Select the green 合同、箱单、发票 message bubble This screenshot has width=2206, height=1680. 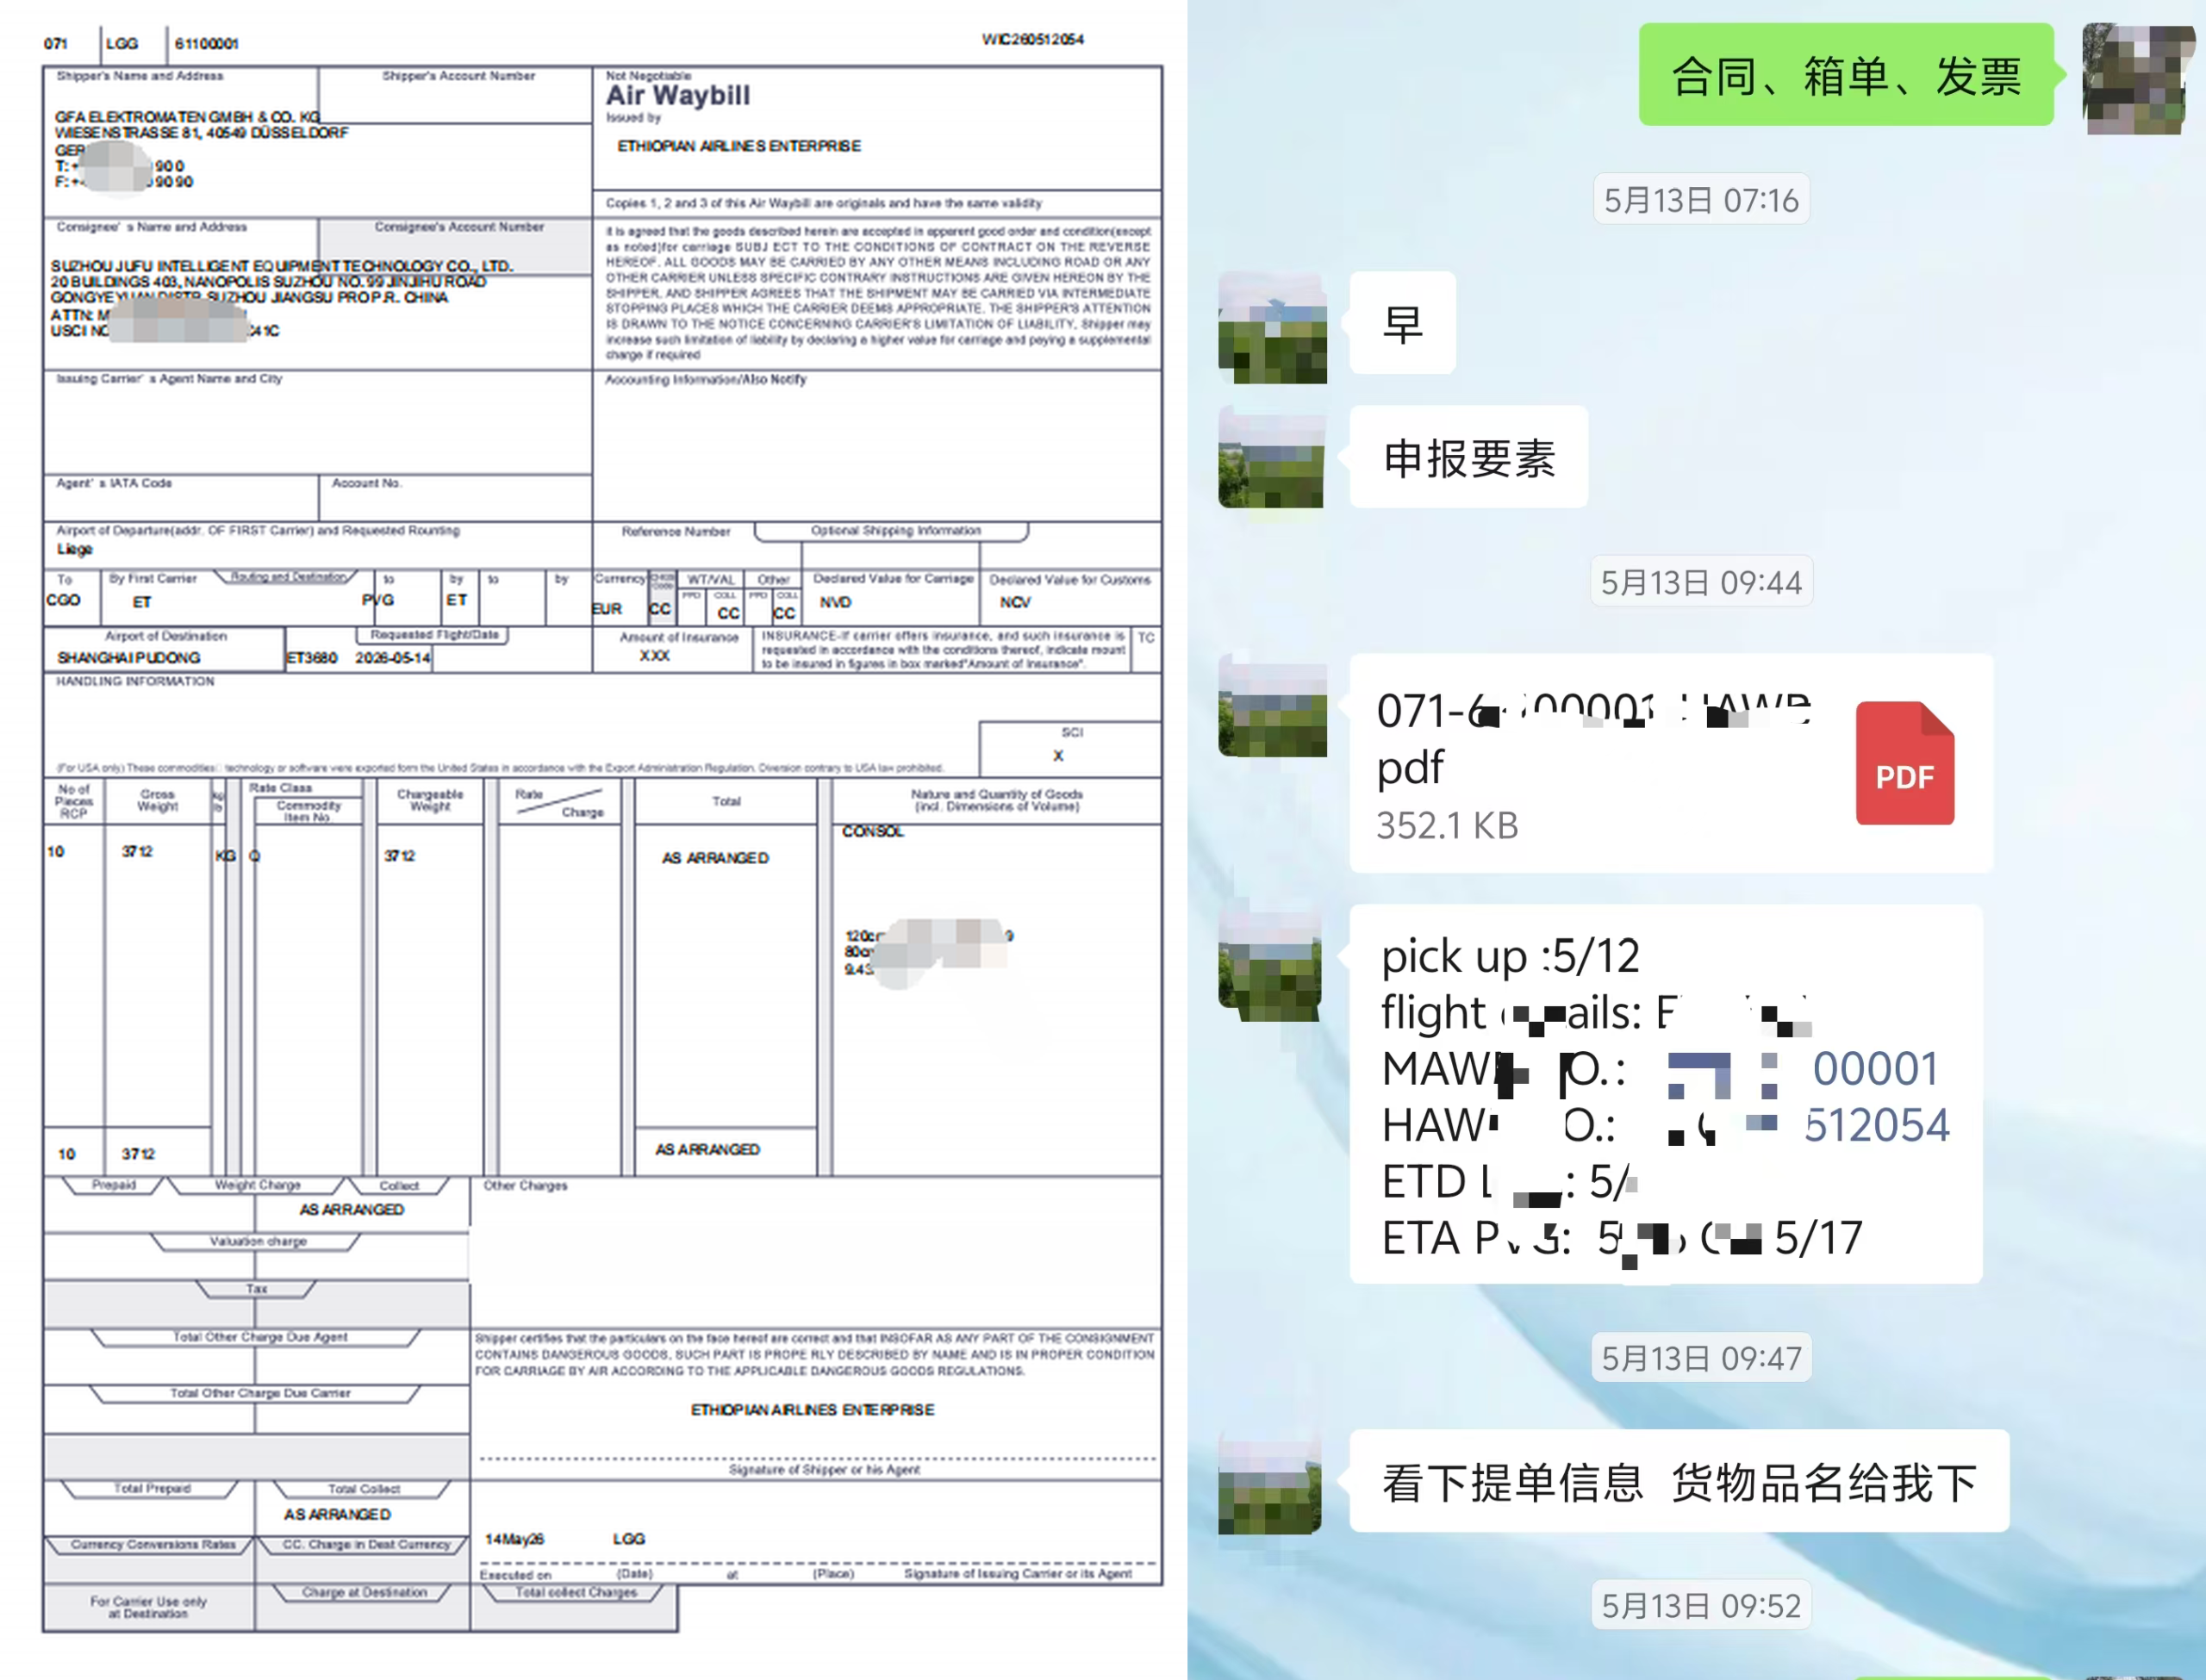[x=1846, y=75]
